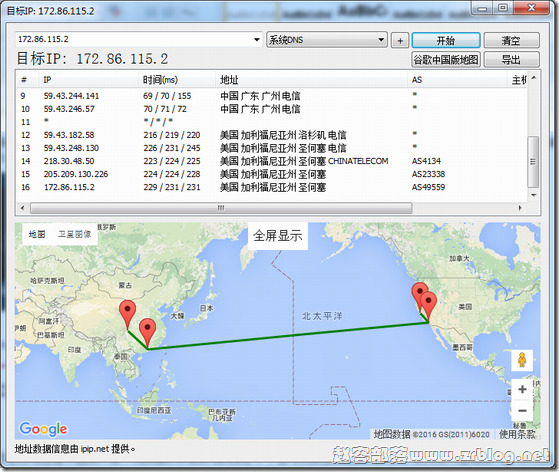Switch map to 地图 map view
This screenshot has height=472, width=559.
37,234
